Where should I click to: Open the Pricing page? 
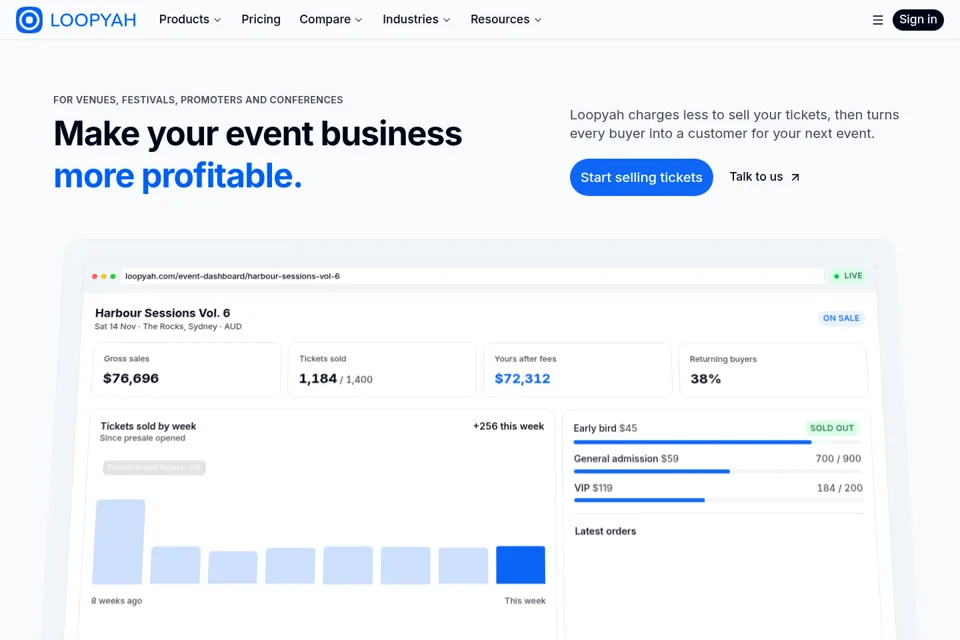pos(261,20)
